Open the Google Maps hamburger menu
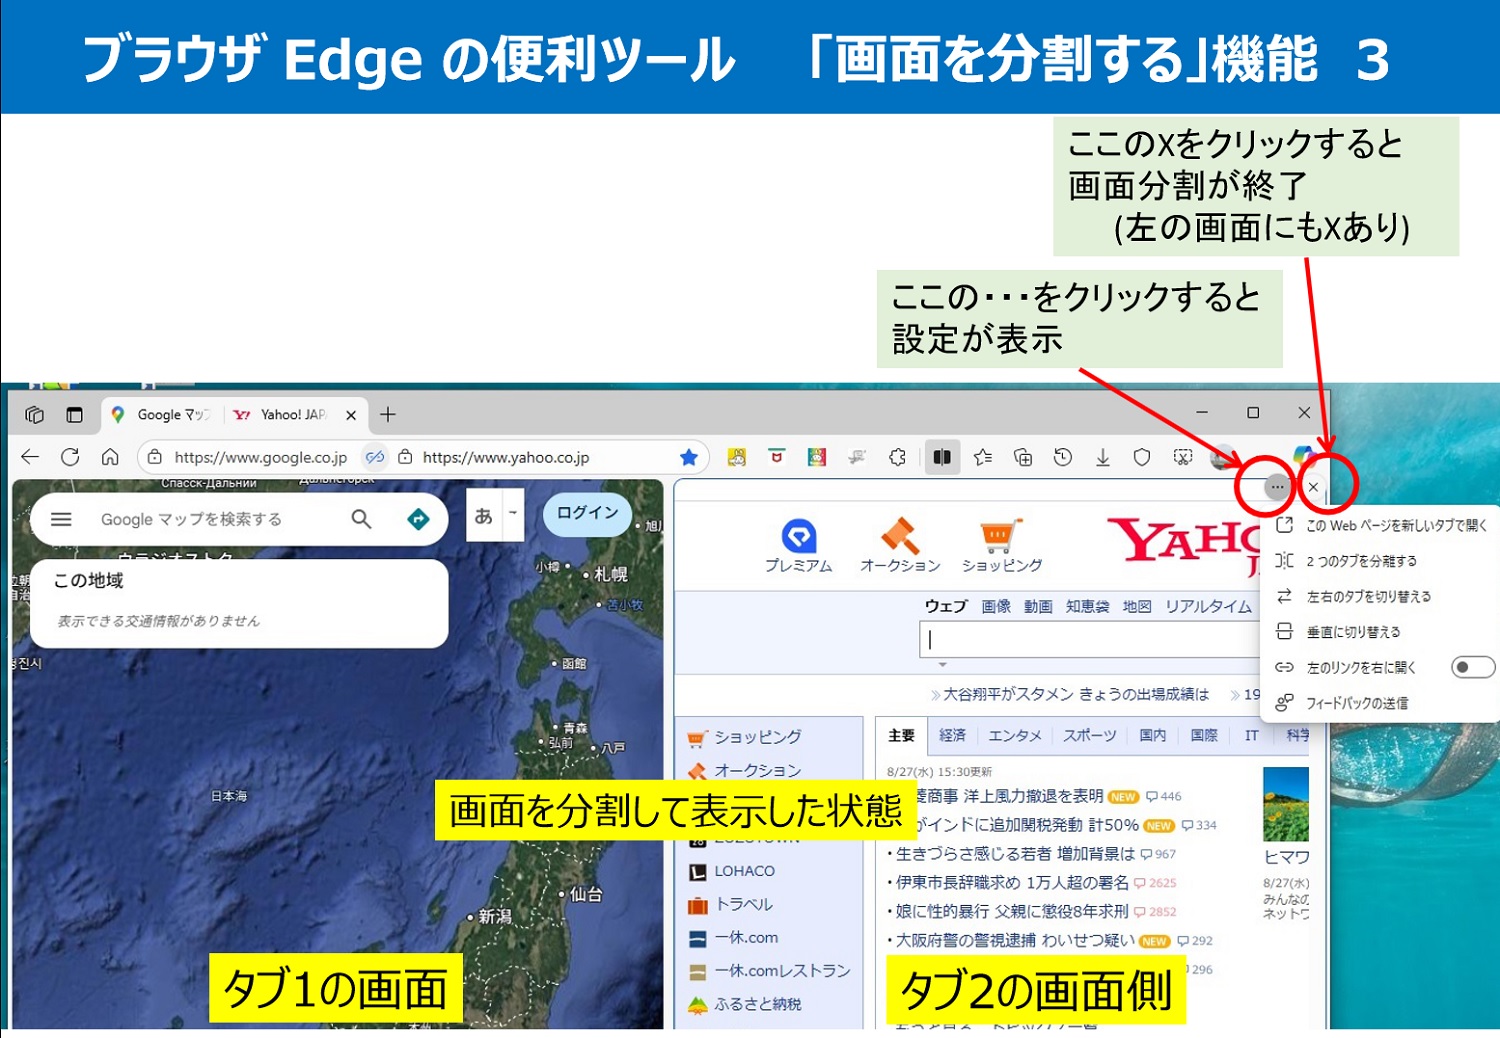1500x1038 pixels. (x=61, y=519)
